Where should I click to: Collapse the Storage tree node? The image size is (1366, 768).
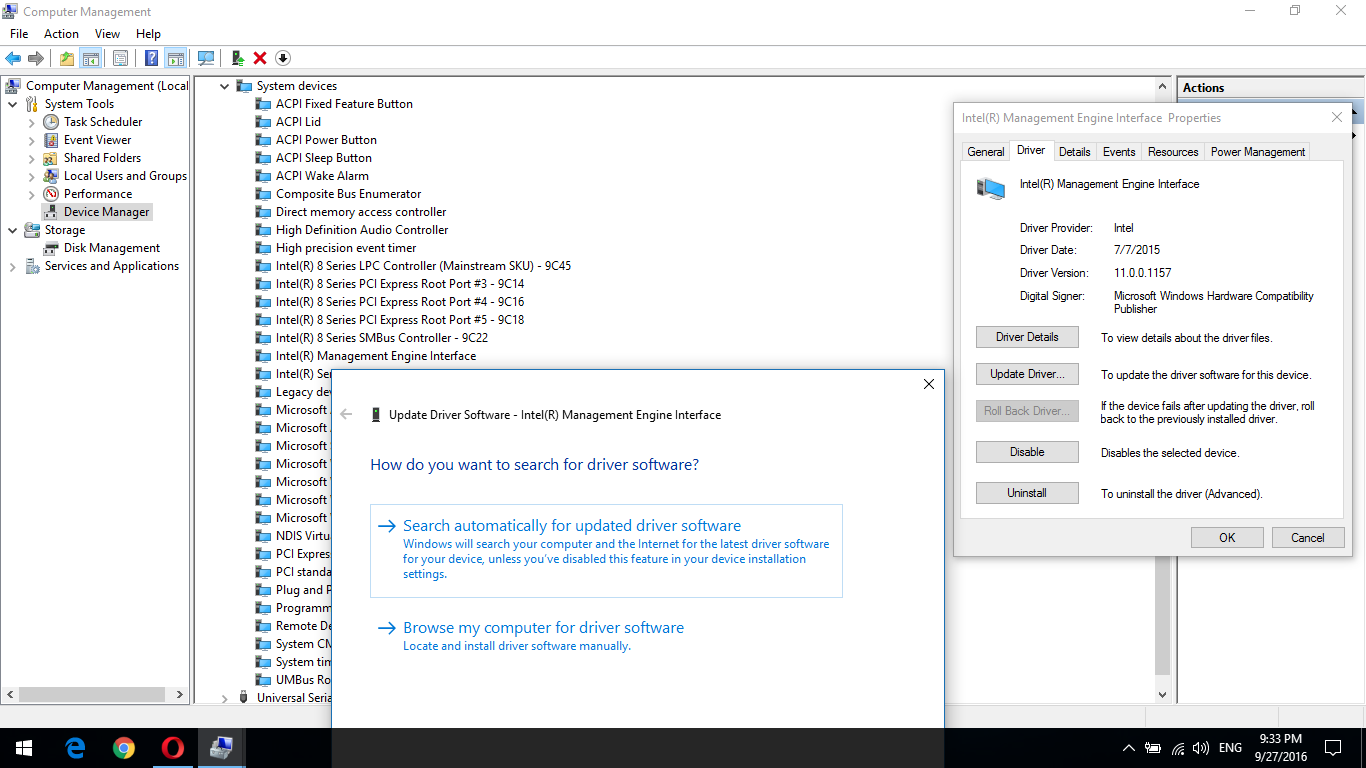[x=13, y=230]
